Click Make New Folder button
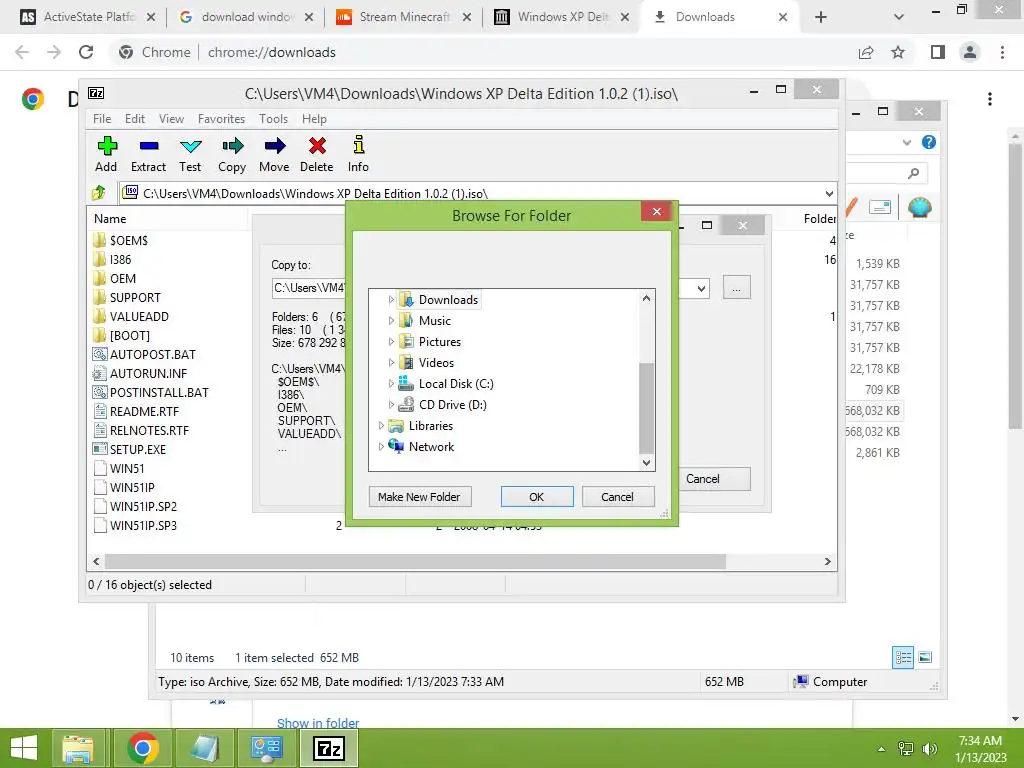Image resolution: width=1024 pixels, height=768 pixels. (x=419, y=497)
